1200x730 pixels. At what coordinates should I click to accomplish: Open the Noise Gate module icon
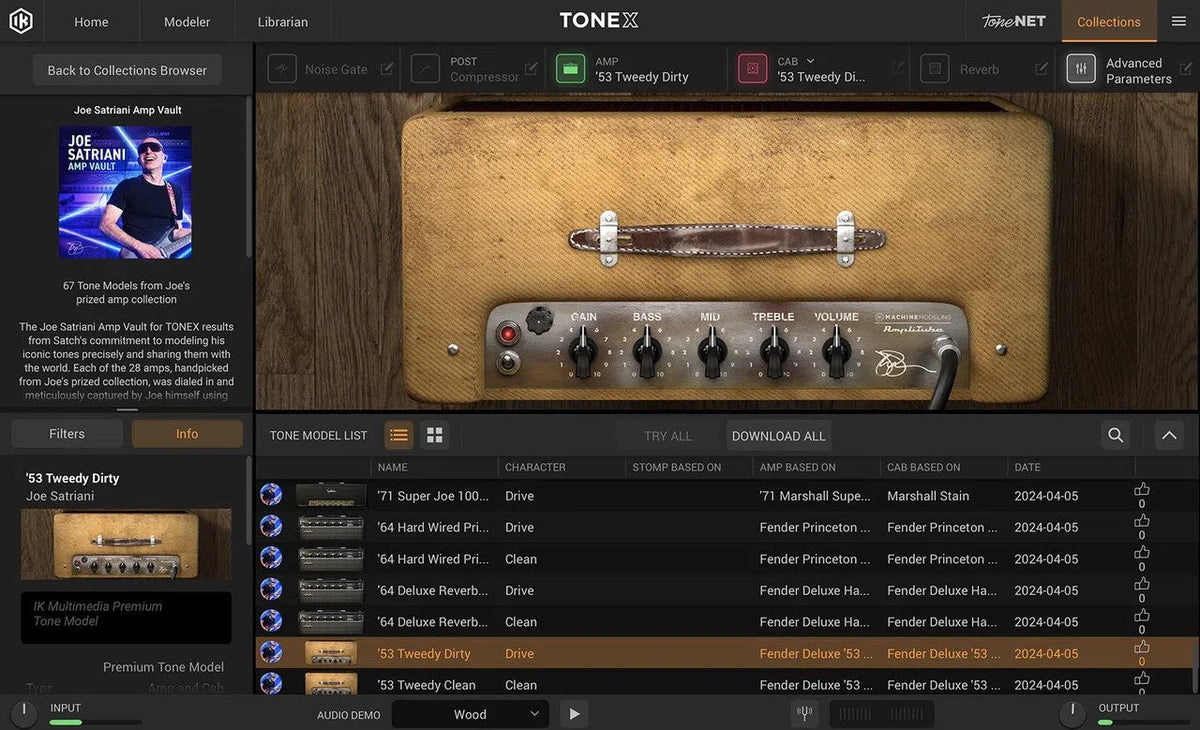tap(282, 68)
